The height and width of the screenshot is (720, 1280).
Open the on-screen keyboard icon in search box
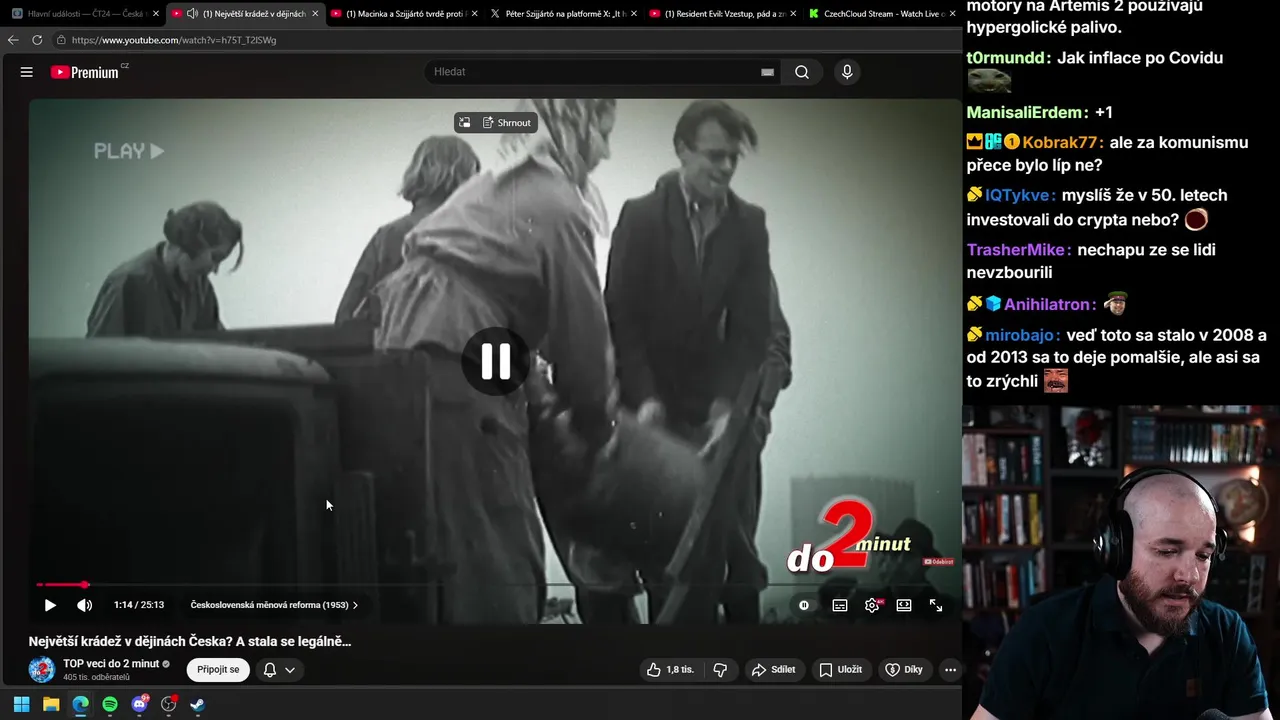point(767,72)
